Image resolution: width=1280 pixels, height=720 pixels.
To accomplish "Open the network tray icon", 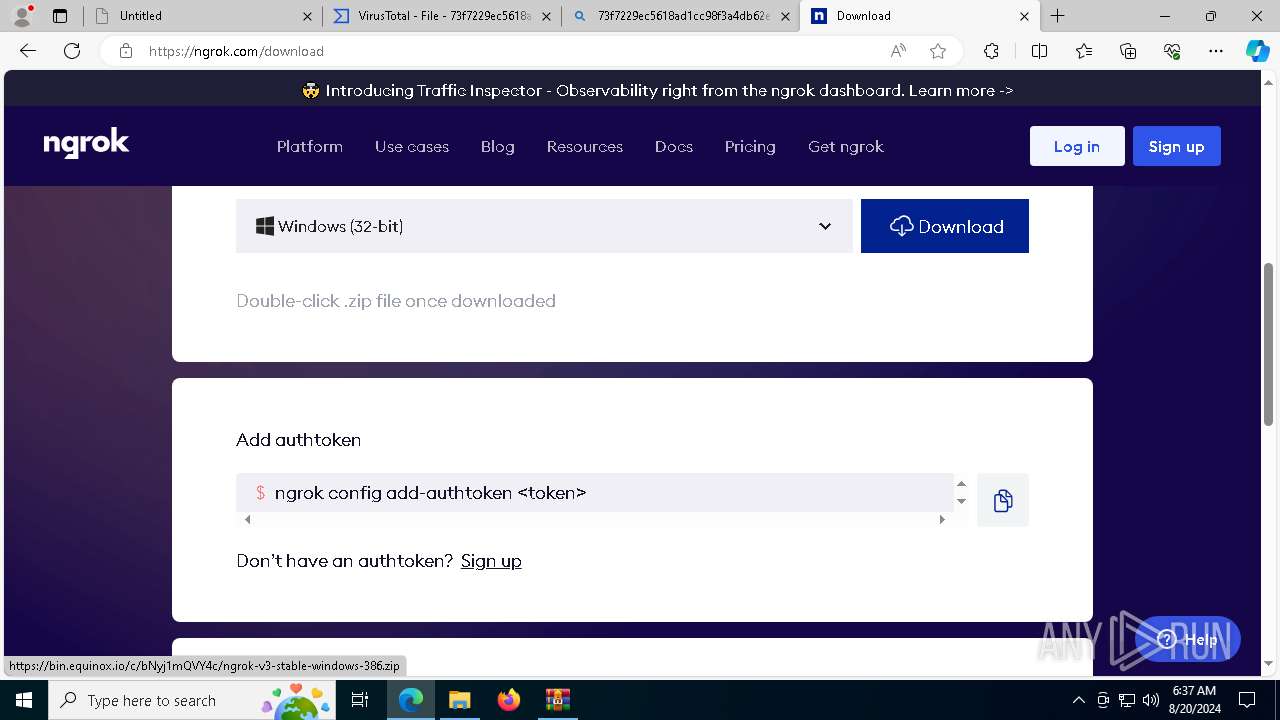I will click(x=1127, y=700).
